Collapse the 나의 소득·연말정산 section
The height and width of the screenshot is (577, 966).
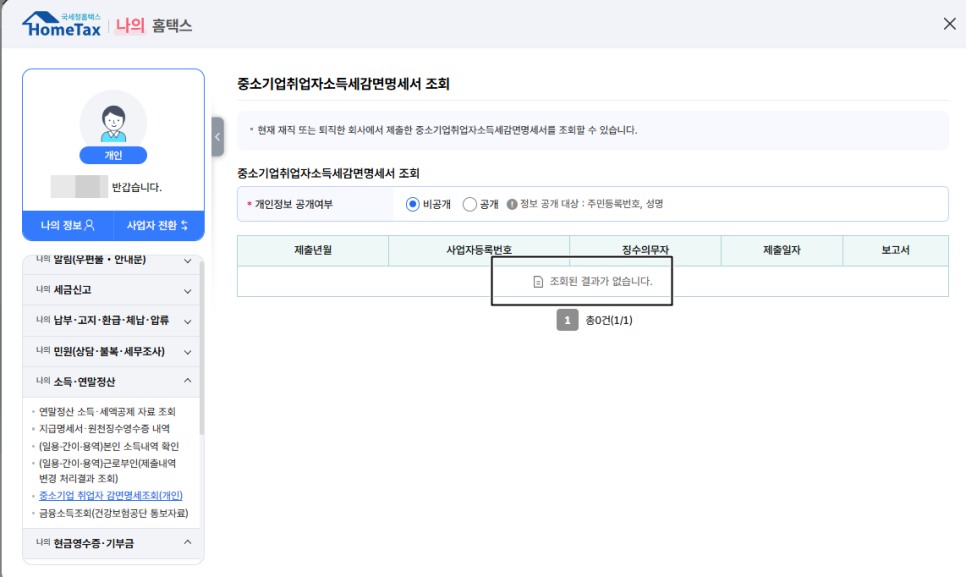point(112,381)
